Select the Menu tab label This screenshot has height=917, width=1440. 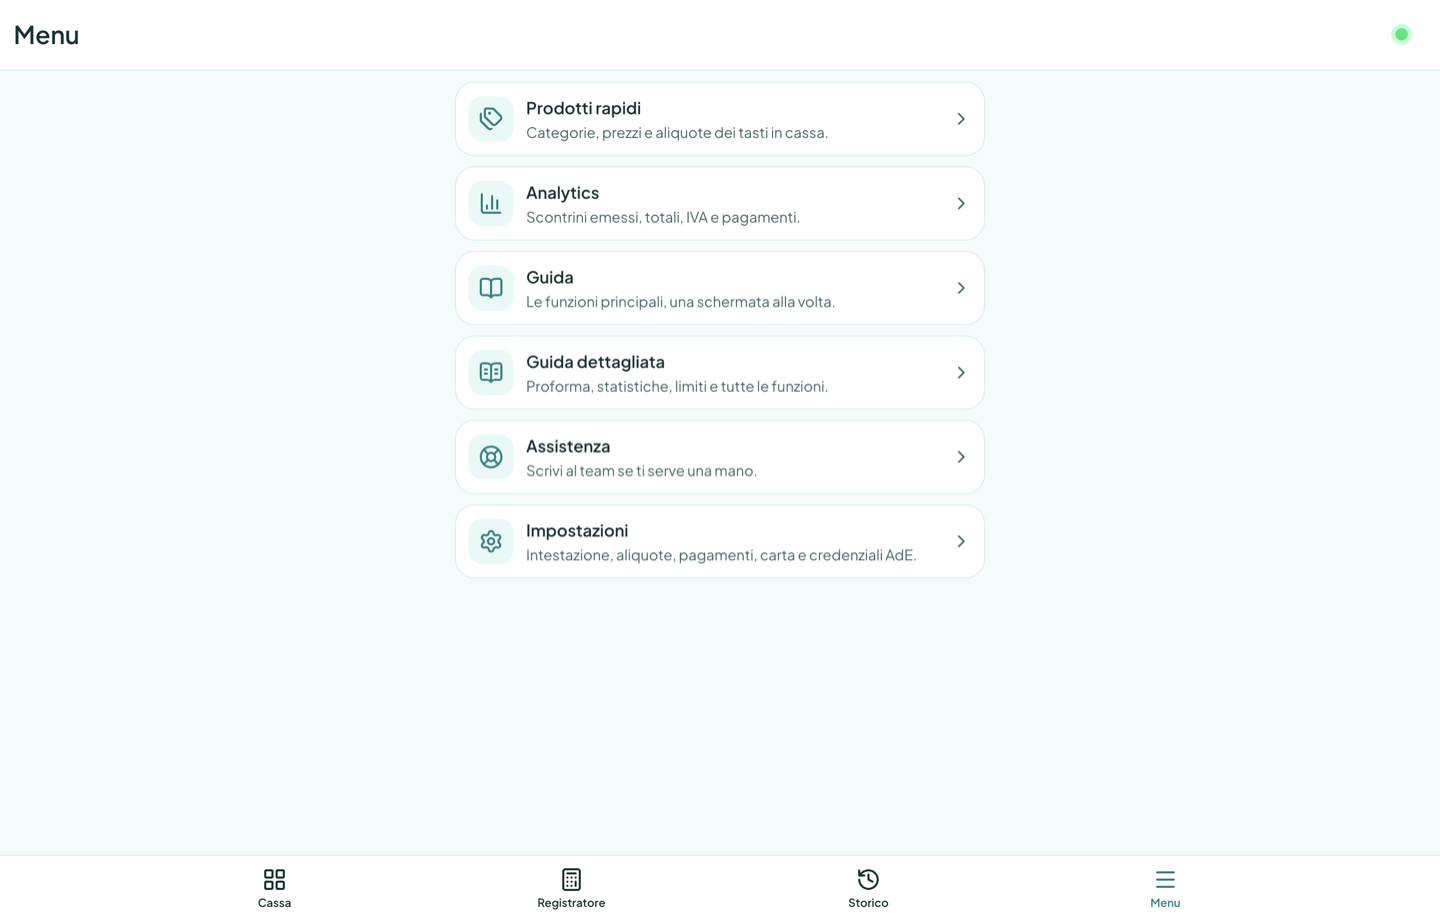coord(1165,903)
